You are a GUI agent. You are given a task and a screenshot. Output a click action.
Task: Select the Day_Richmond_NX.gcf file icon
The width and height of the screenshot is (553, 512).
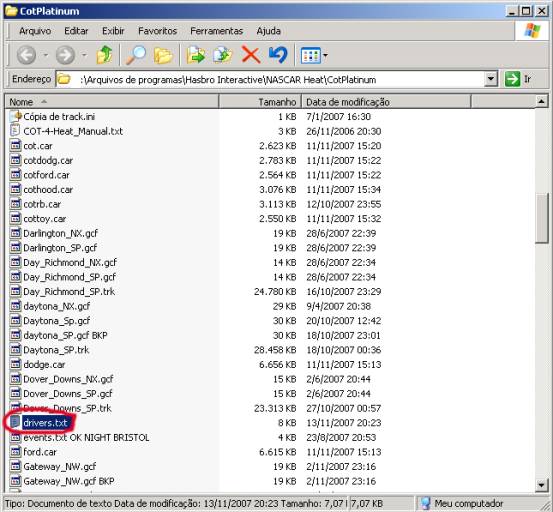[x=15, y=262]
